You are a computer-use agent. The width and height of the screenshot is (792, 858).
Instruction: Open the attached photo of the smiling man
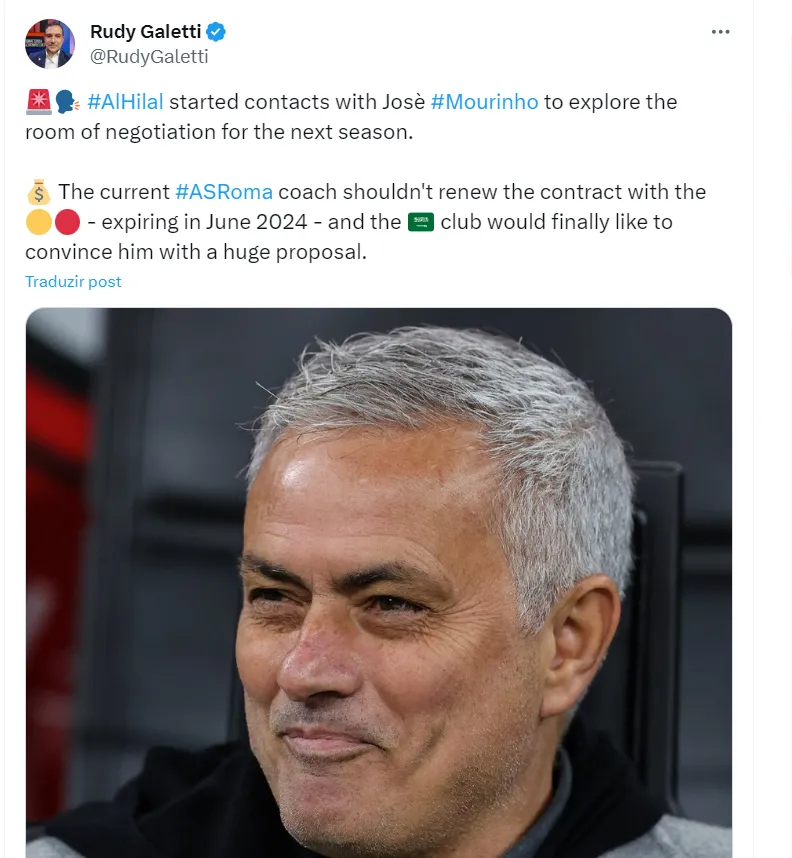pyautogui.click(x=378, y=580)
